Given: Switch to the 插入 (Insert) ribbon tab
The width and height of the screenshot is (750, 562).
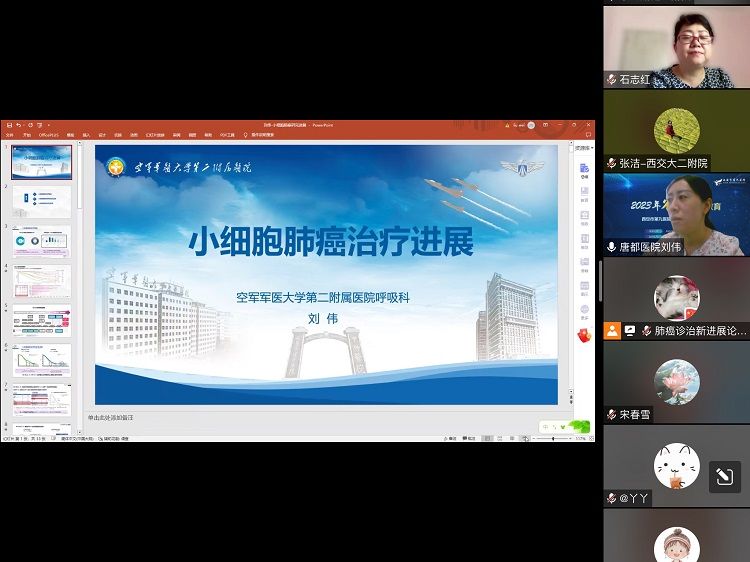Looking at the screenshot, I should (86, 135).
